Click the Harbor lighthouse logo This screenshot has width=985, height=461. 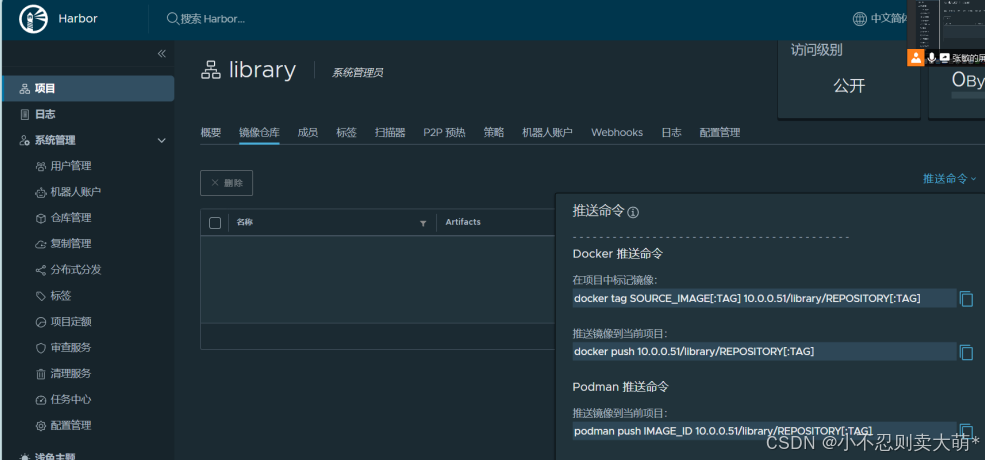pyautogui.click(x=33, y=19)
